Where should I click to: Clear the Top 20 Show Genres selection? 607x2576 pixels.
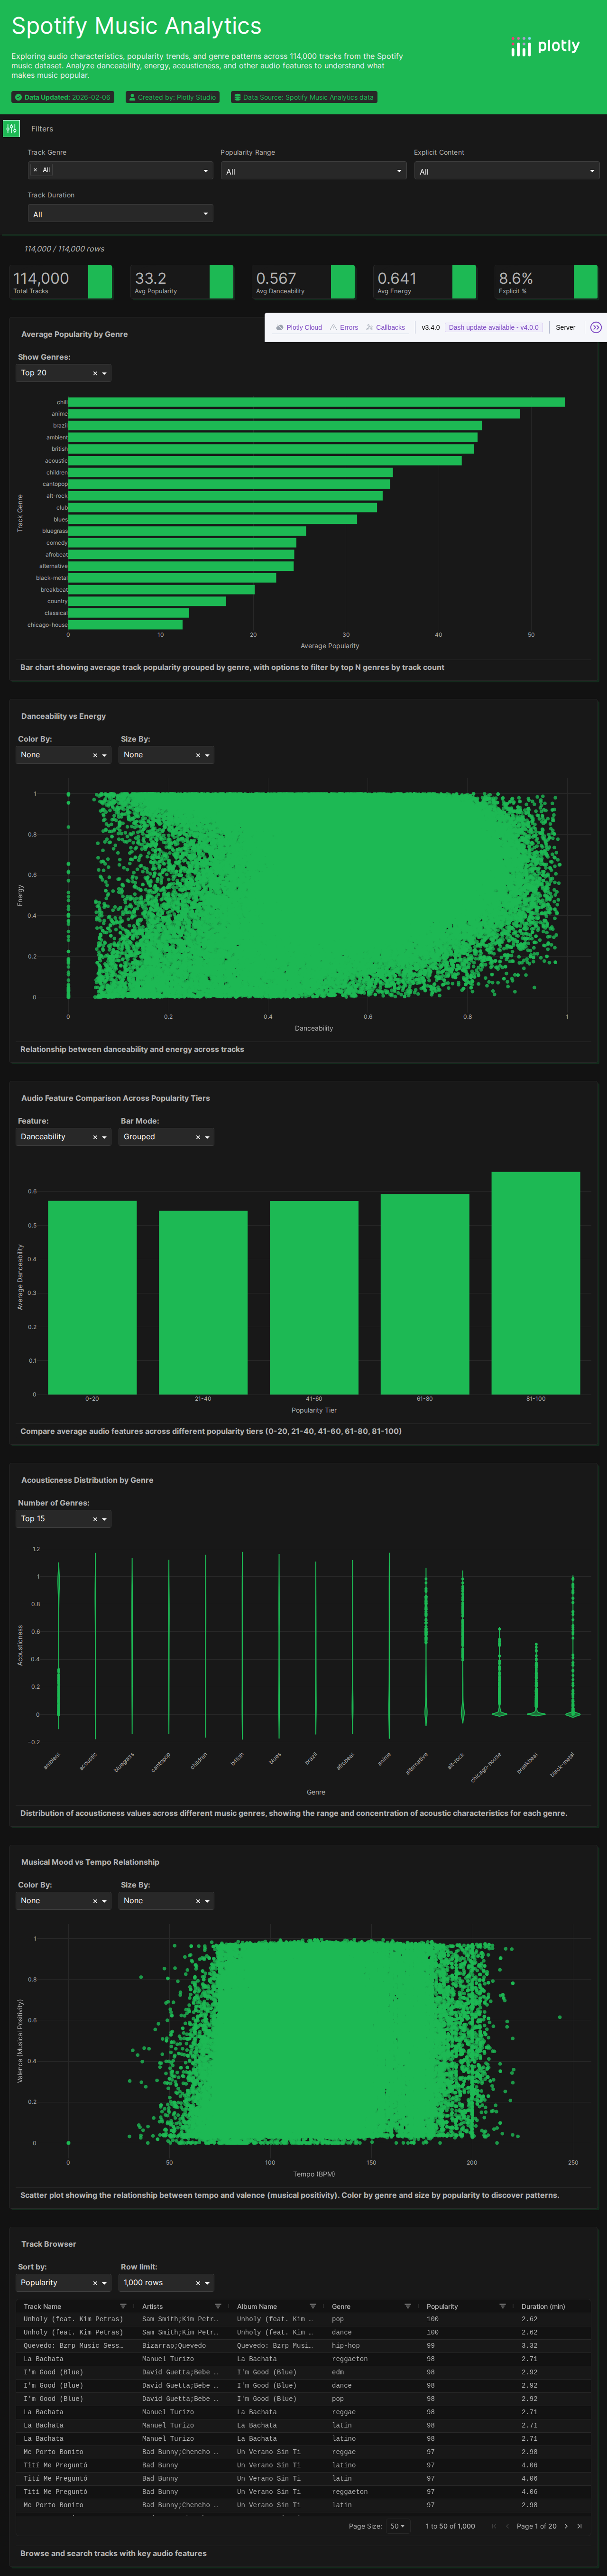95,373
